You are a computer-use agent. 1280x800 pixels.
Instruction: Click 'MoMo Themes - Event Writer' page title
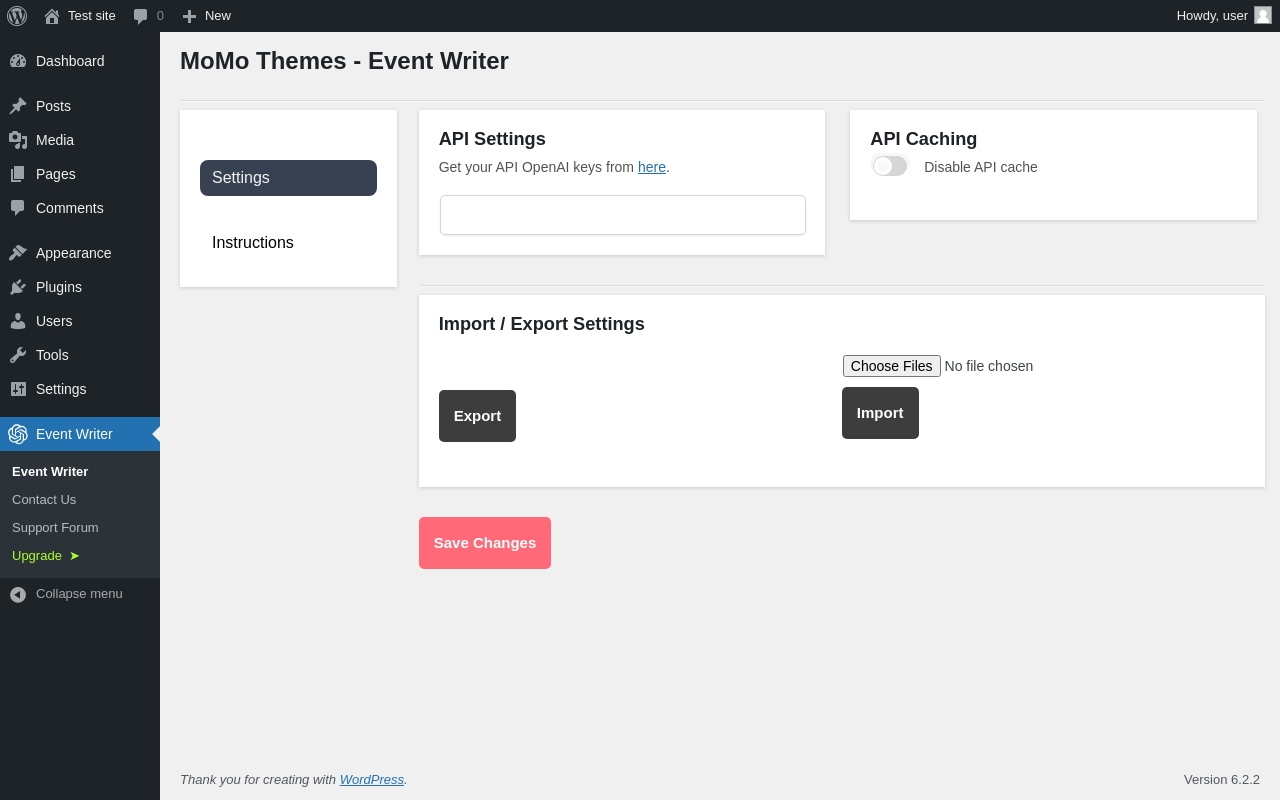point(344,61)
